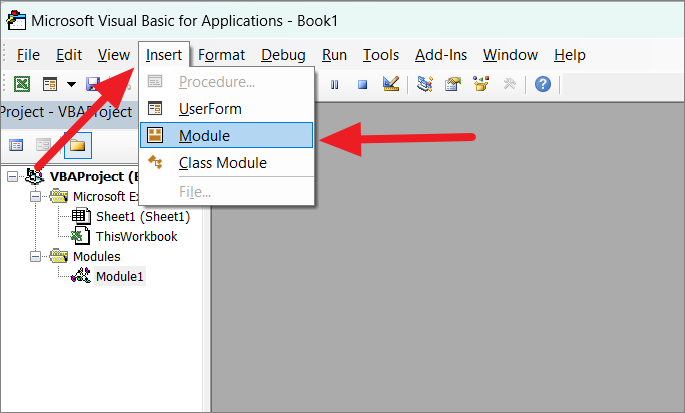Screen dimensions: 685x413
Task: Click the ThisWorkbook icon in tree
Action: click(x=81, y=236)
